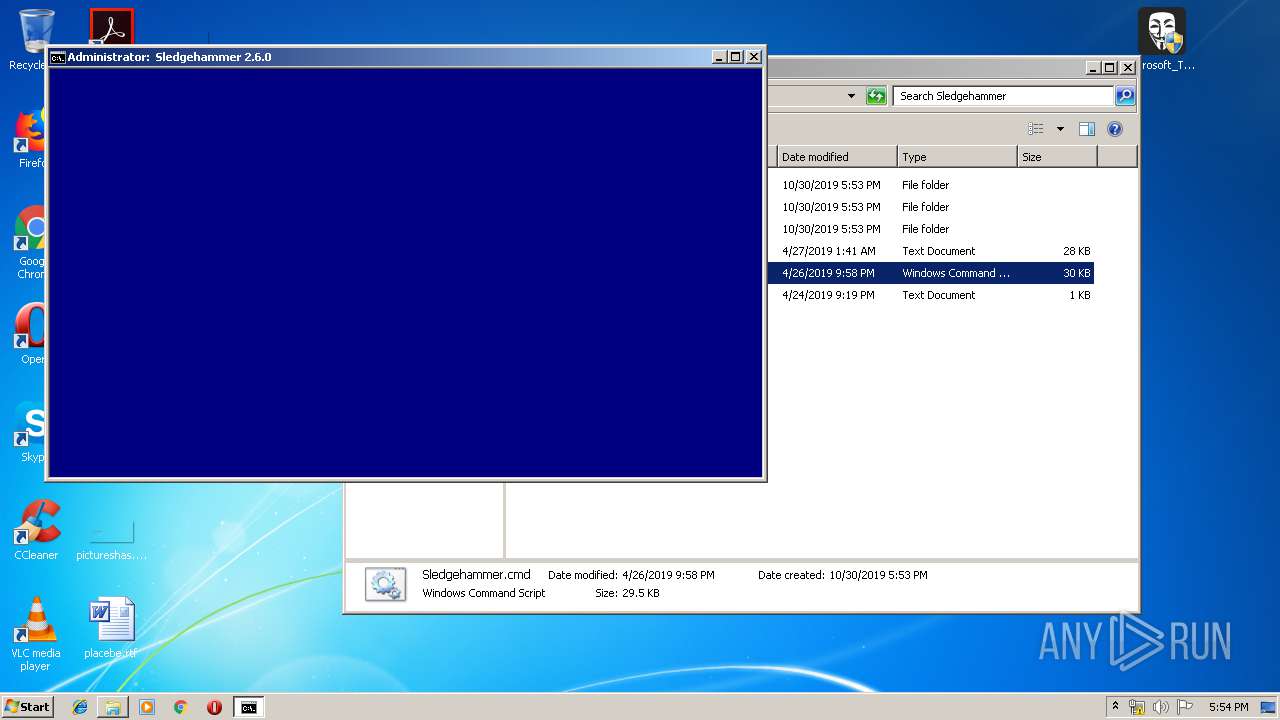This screenshot has width=1280, height=720.
Task: Select the Text Document row sized 1 KB
Action: click(931, 295)
